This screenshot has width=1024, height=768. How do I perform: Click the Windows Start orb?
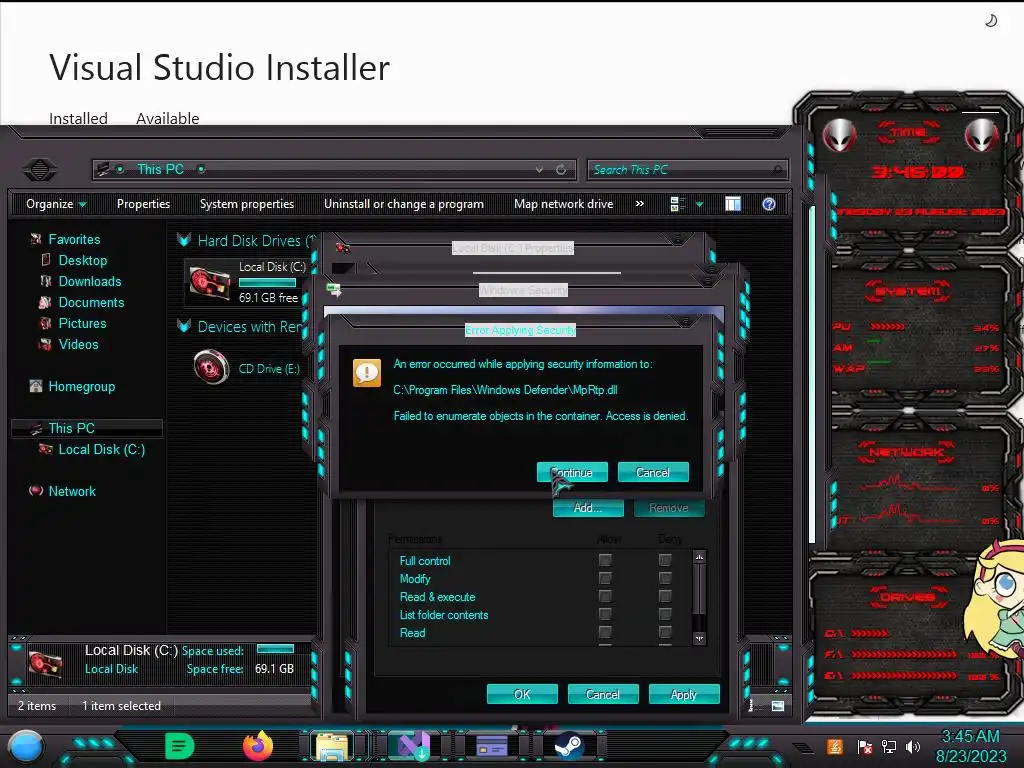[26, 746]
